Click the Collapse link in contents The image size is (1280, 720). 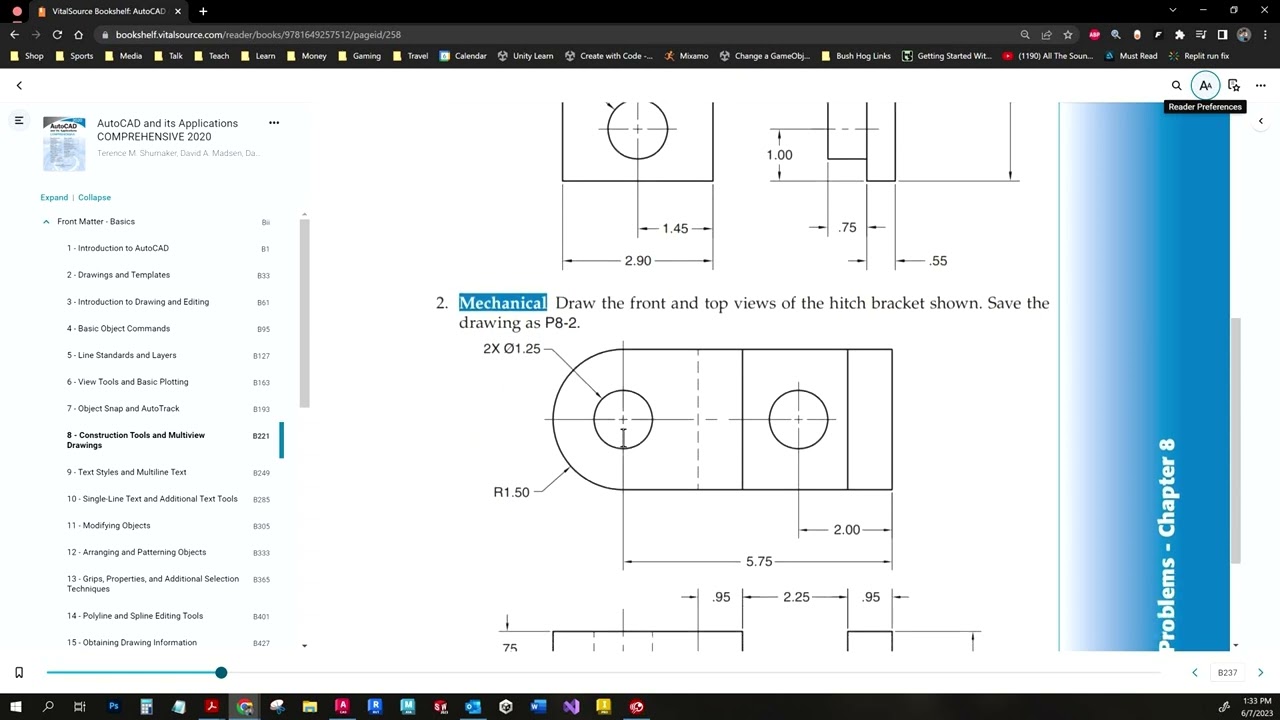click(95, 197)
